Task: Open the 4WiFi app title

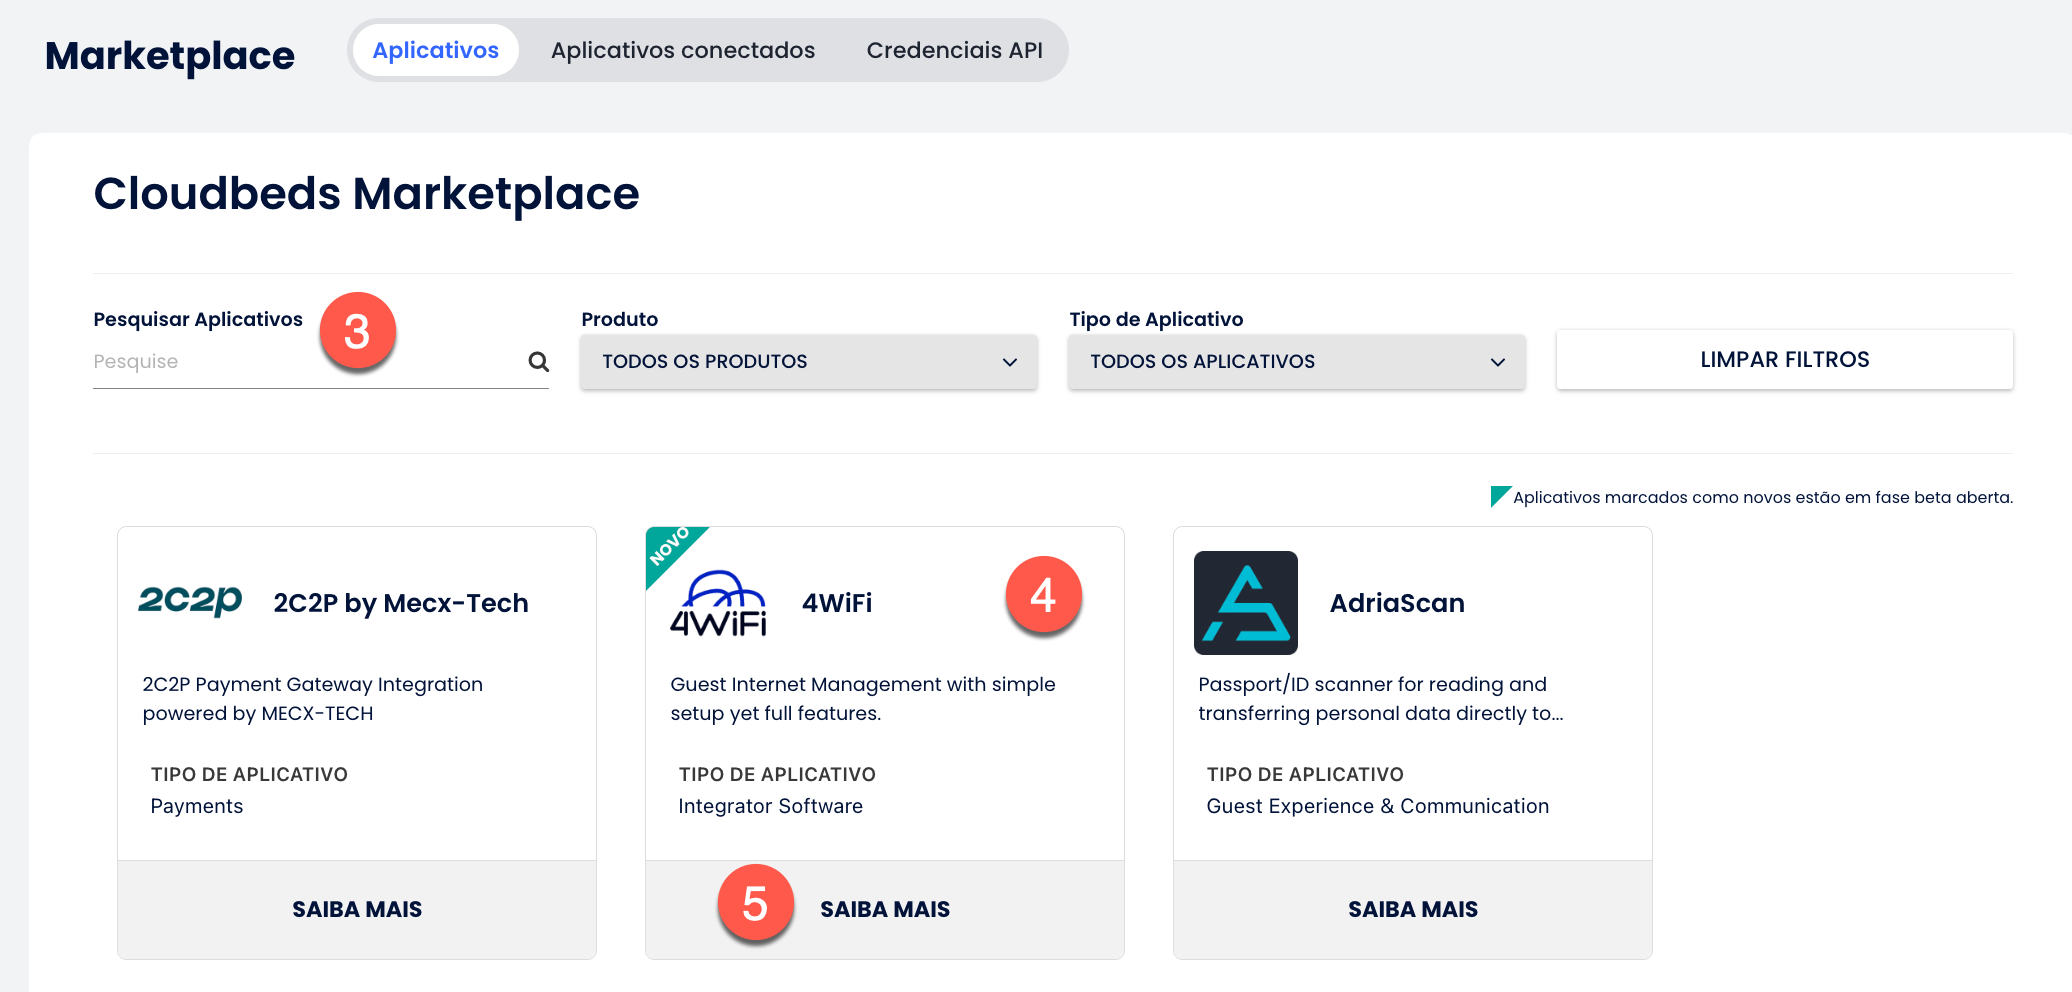Action: (837, 603)
